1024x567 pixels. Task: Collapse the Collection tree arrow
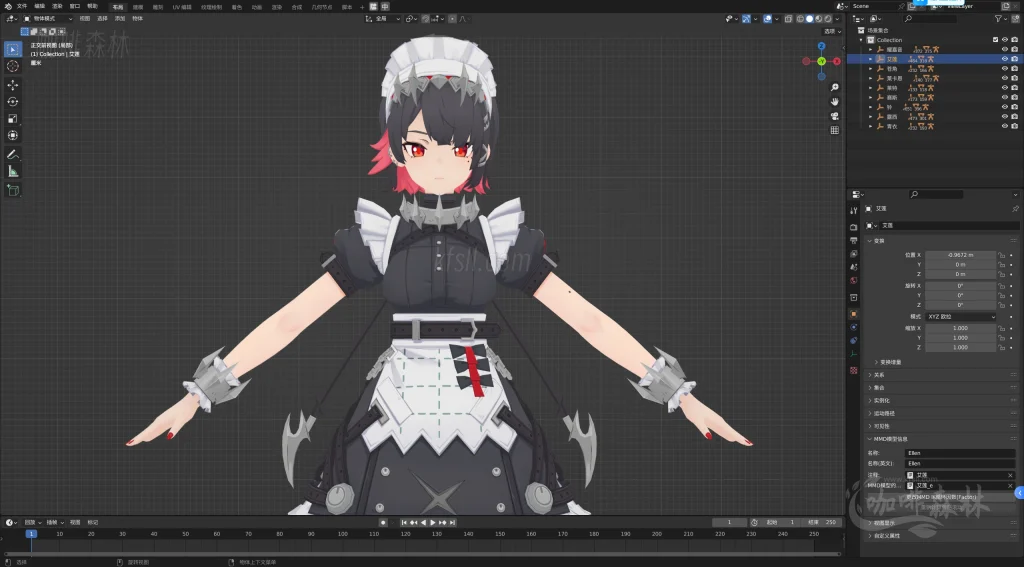pos(862,40)
